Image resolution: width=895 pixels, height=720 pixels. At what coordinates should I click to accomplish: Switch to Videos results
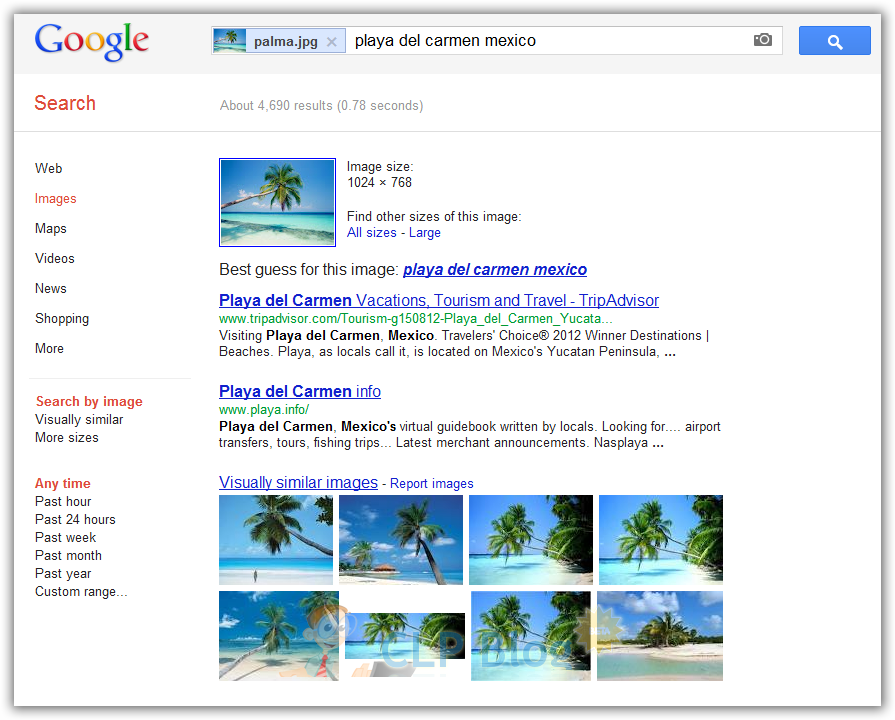(55, 259)
